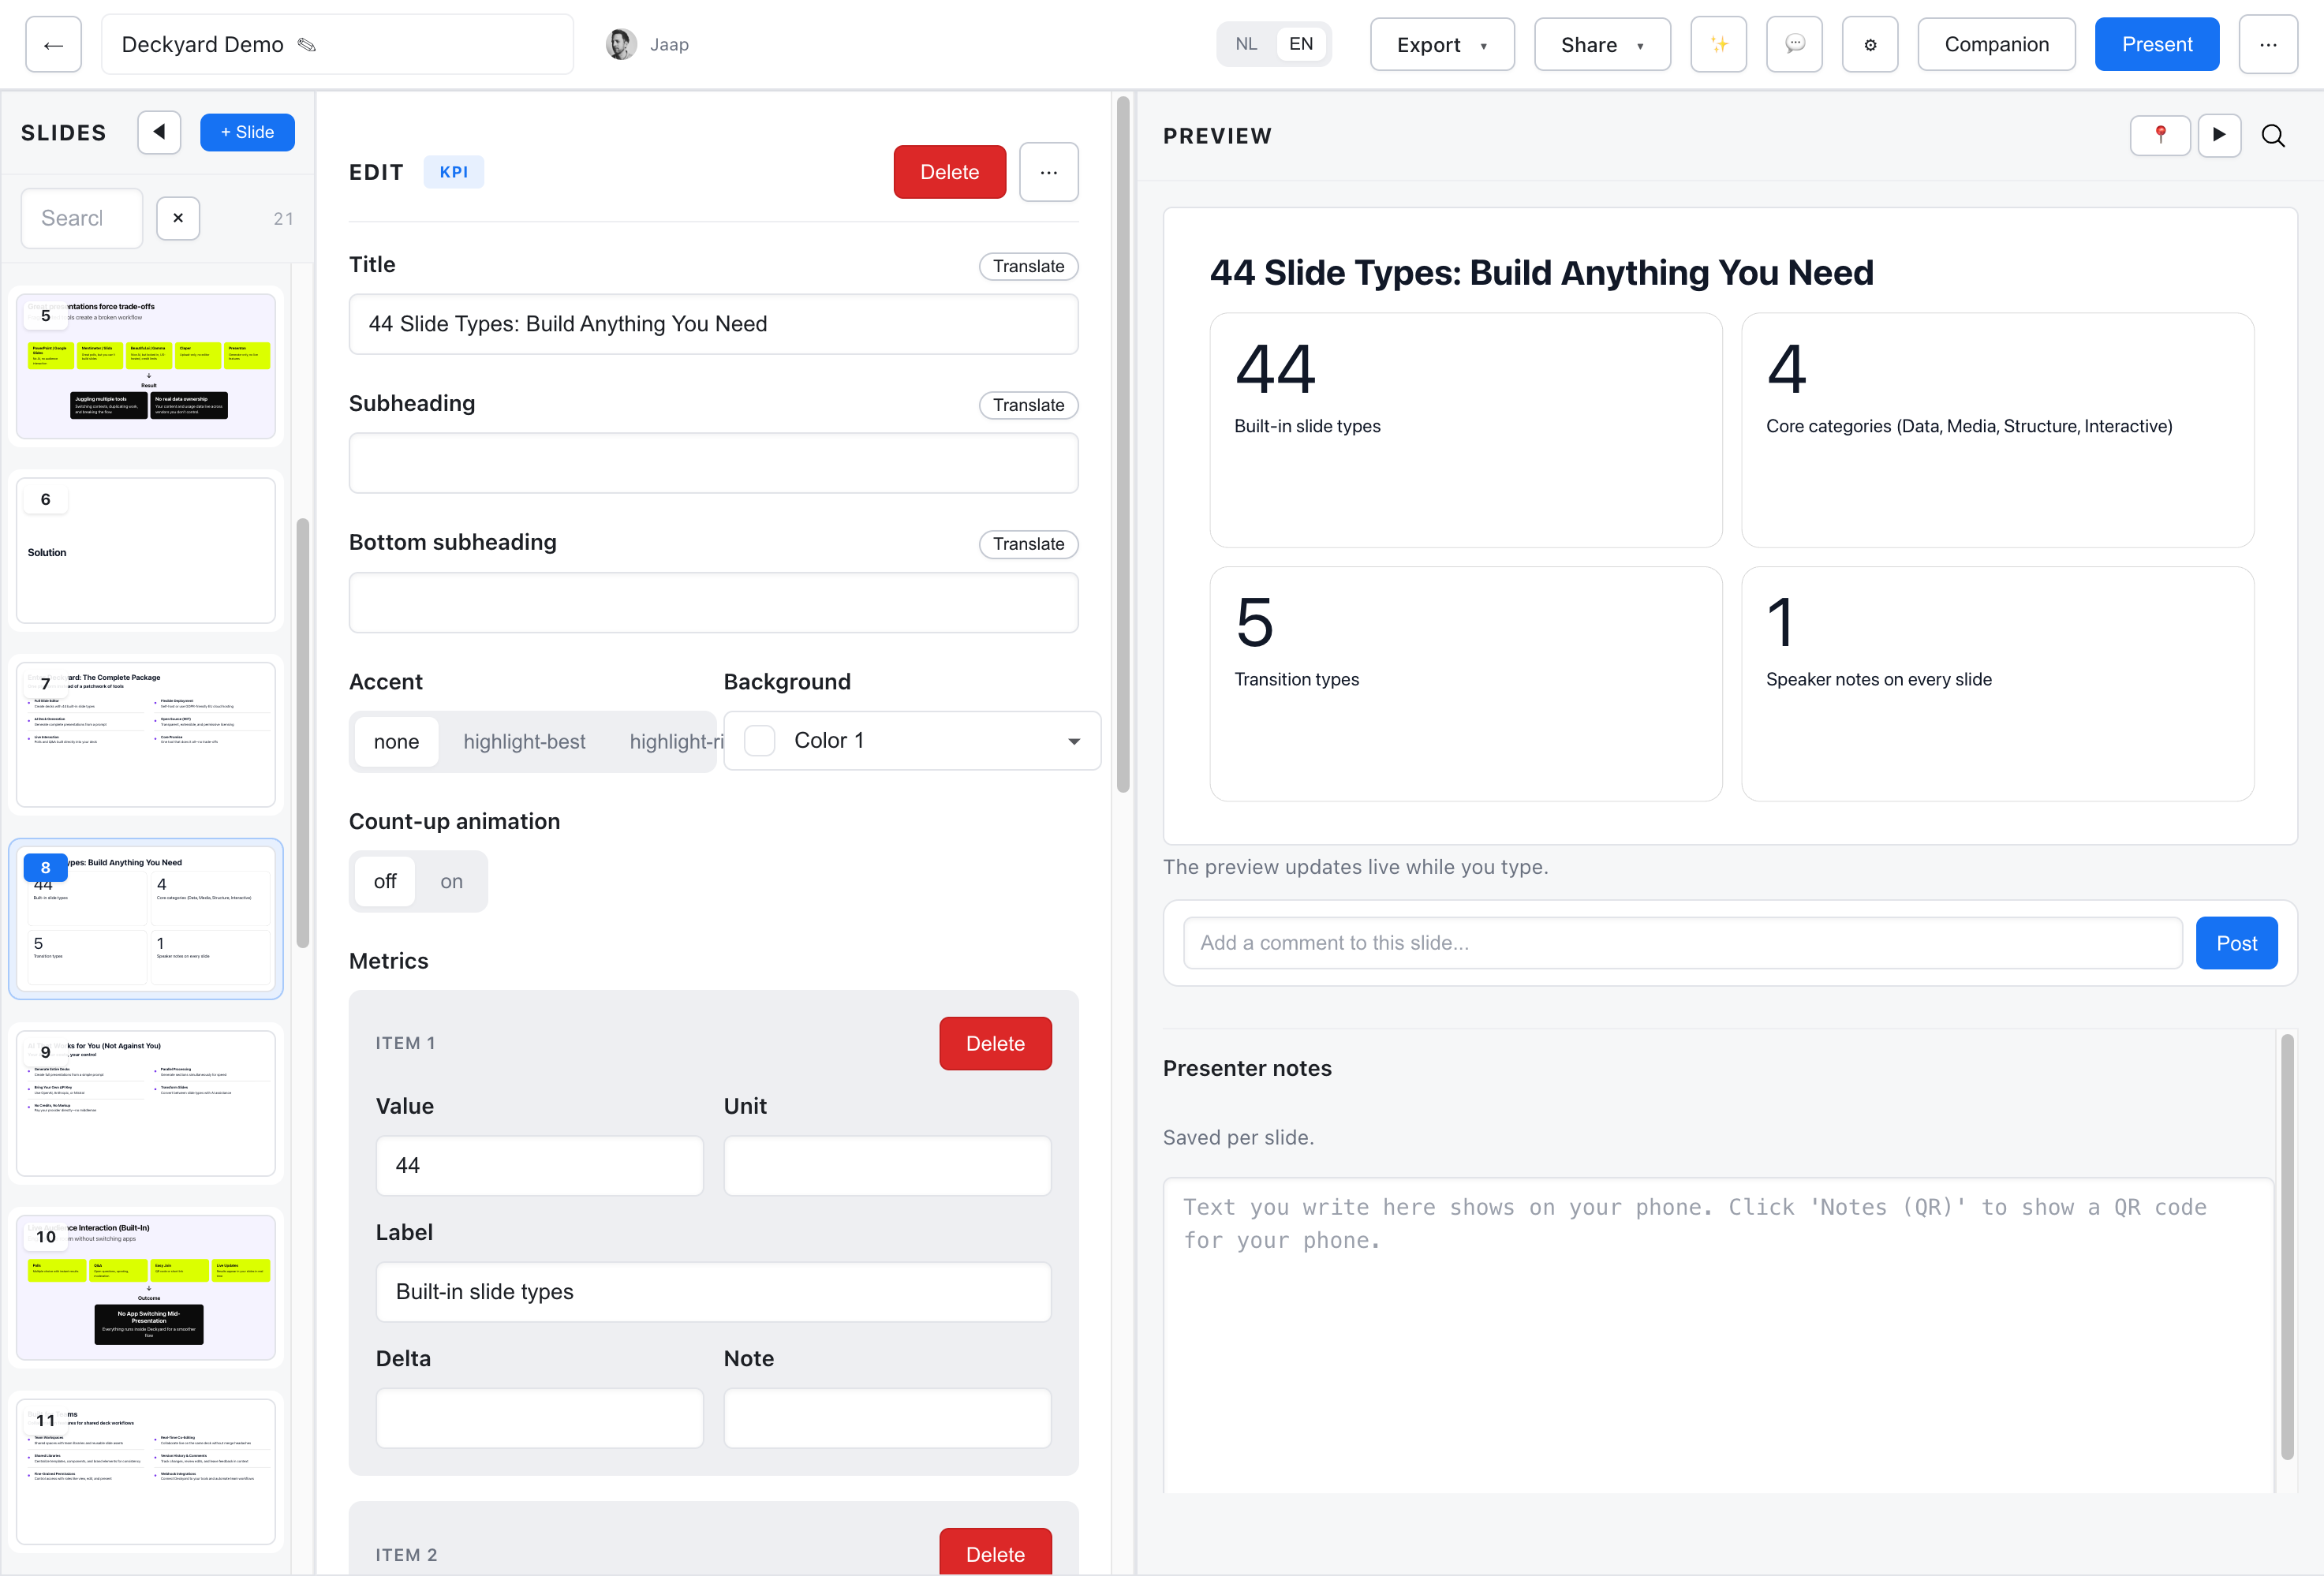Click the '44 Built-in slide types' preview card
The image size is (2324, 1576).
point(1465,430)
